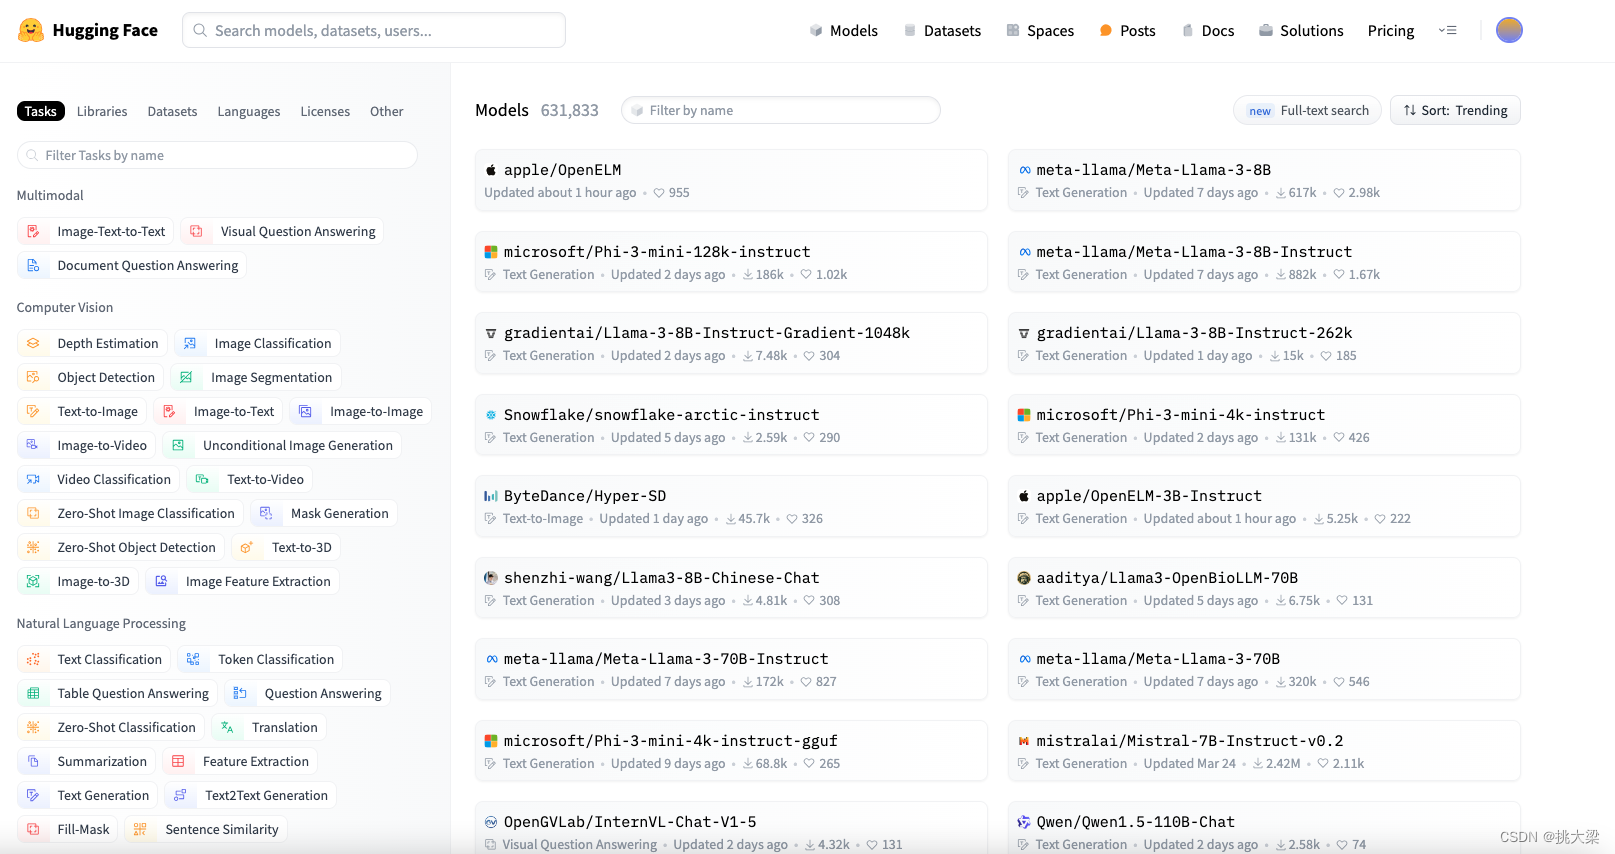This screenshot has height=854, width=1615.
Task: Open the user avatar menu
Action: [1509, 30]
